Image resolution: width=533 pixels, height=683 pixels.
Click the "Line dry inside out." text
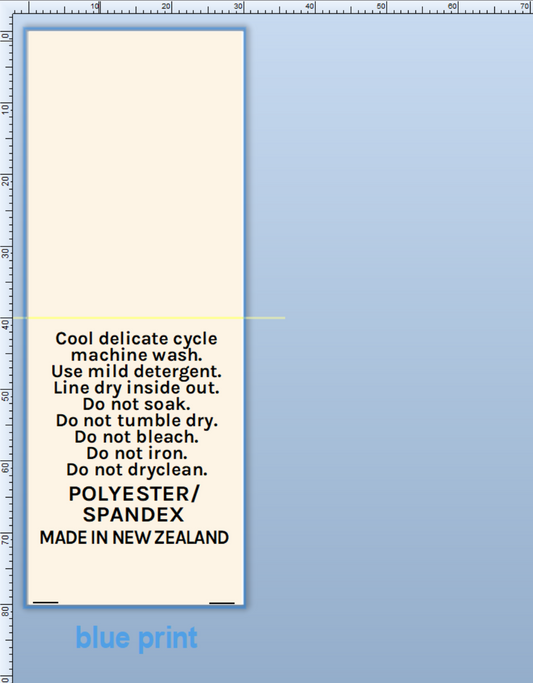136,388
